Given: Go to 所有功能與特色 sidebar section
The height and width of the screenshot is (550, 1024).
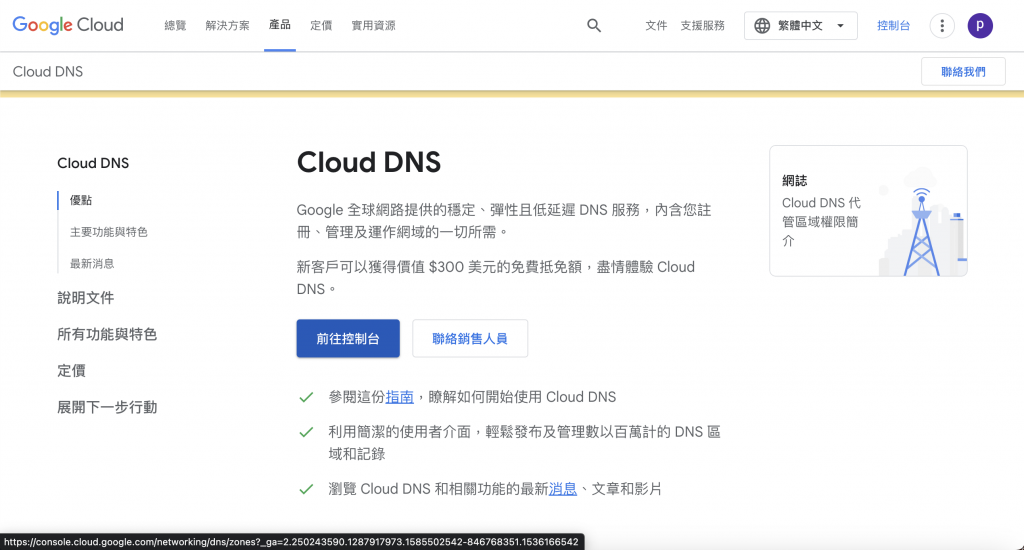Looking at the screenshot, I should 107,334.
